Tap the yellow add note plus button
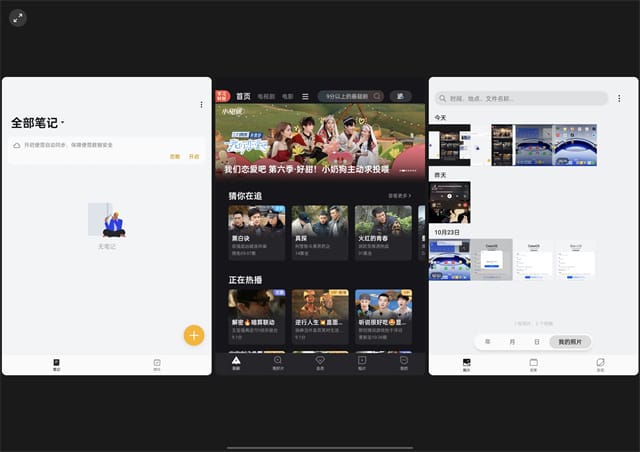 pyautogui.click(x=194, y=335)
